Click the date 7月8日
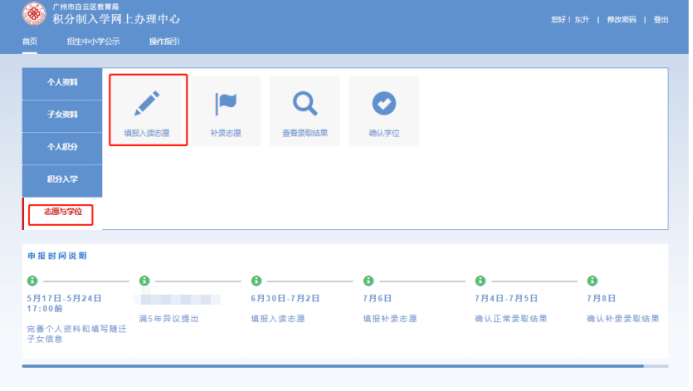 click(601, 299)
